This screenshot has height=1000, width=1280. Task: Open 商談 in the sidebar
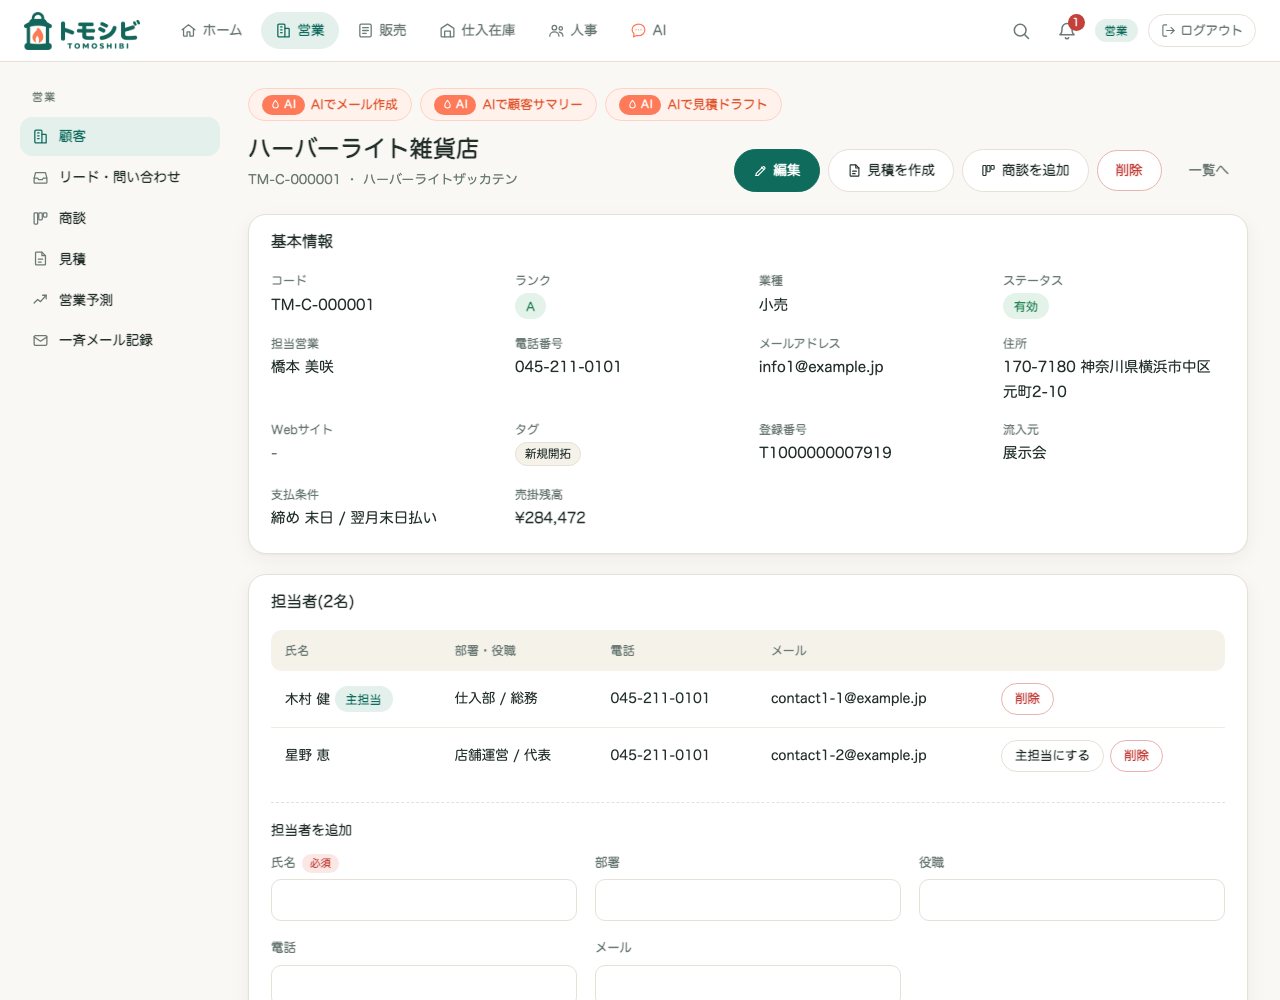click(120, 218)
